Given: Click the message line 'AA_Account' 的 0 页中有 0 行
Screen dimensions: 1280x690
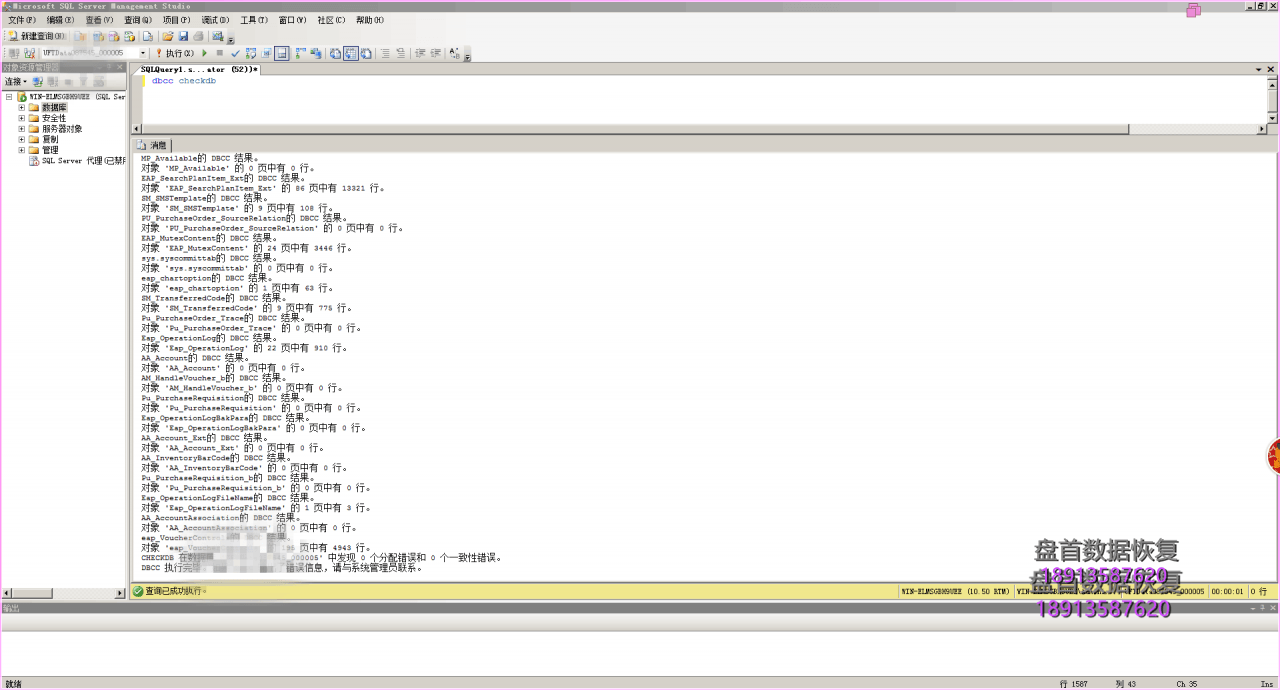Looking at the screenshot, I should 222,368.
